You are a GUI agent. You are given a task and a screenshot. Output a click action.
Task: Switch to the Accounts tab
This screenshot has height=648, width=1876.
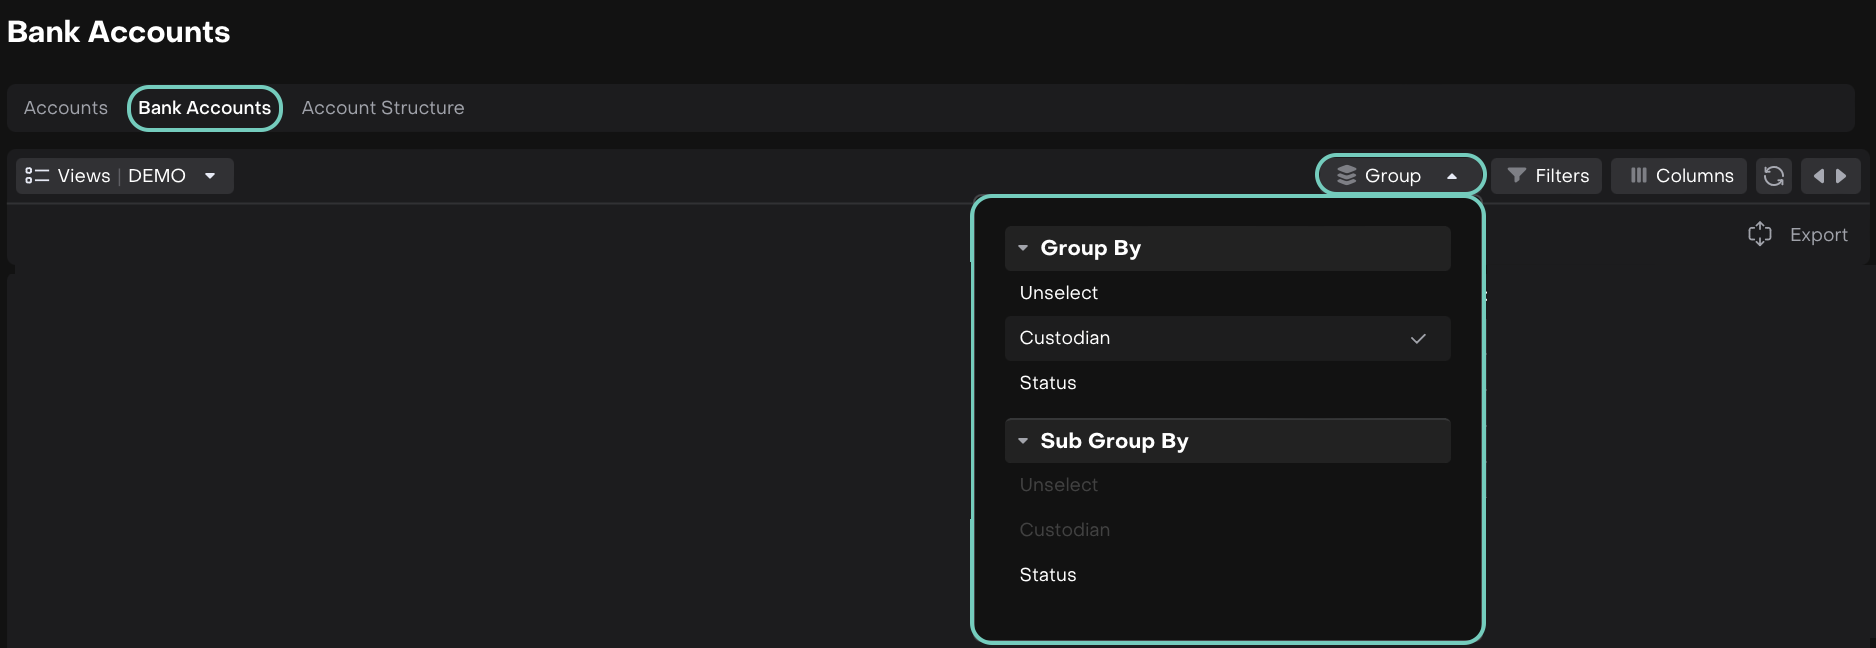tap(66, 108)
